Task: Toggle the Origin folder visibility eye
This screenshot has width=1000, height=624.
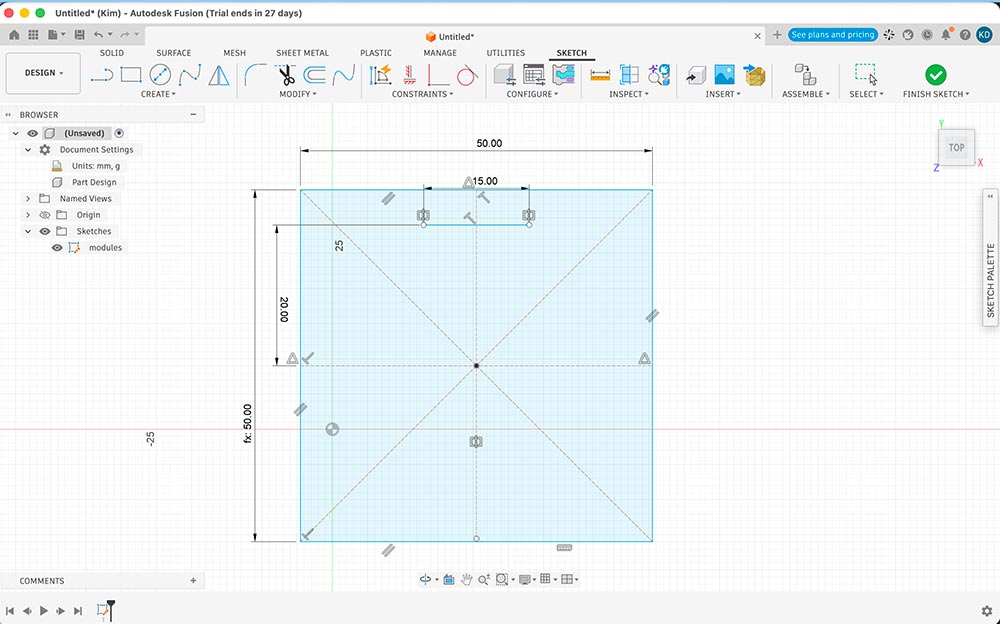Action: 45,215
